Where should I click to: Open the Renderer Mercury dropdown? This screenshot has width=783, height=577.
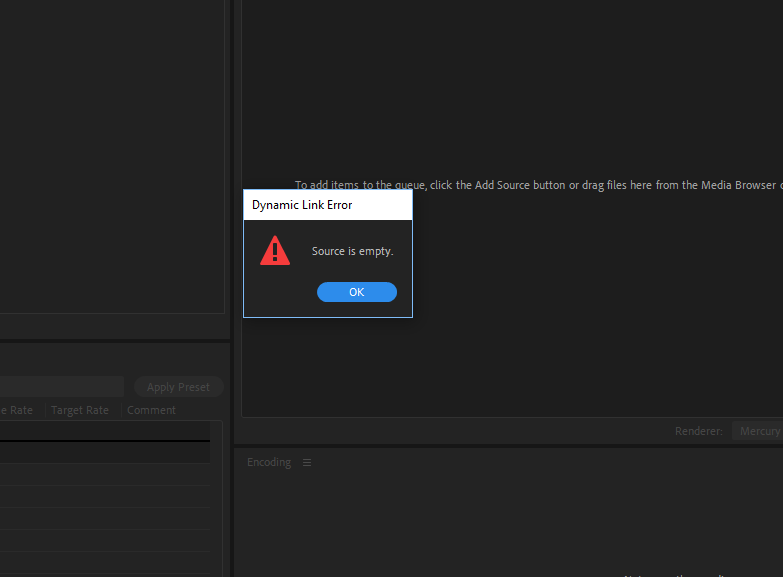click(x=757, y=431)
